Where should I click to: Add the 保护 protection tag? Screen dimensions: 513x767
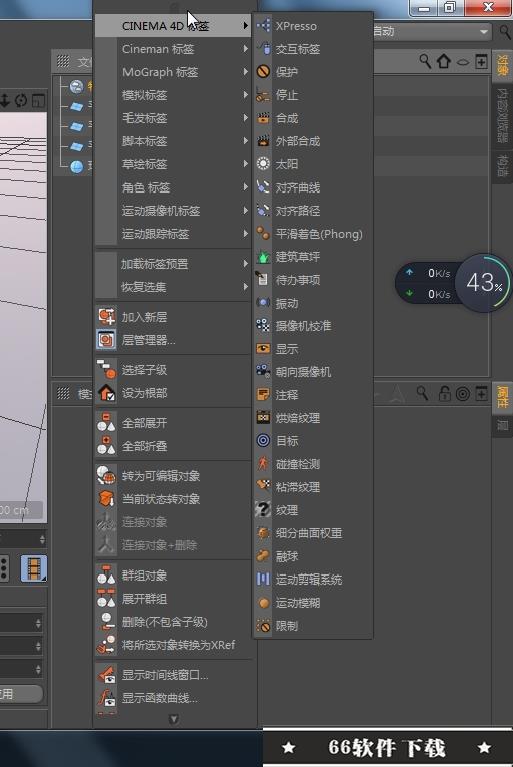pyautogui.click(x=312, y=72)
